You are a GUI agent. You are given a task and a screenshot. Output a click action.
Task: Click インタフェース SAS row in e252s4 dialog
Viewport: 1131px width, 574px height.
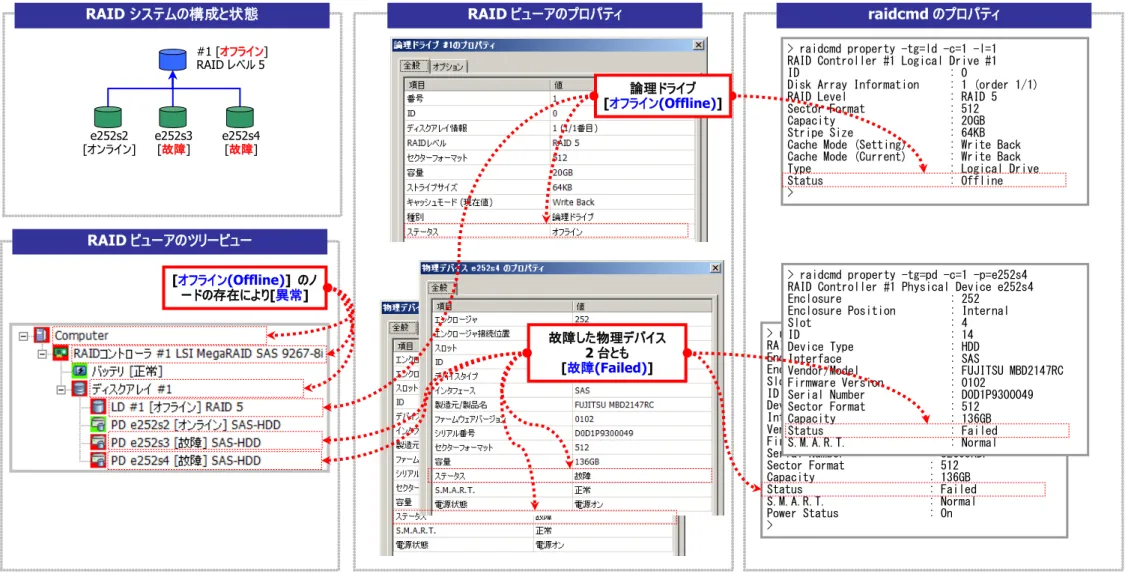click(x=572, y=390)
